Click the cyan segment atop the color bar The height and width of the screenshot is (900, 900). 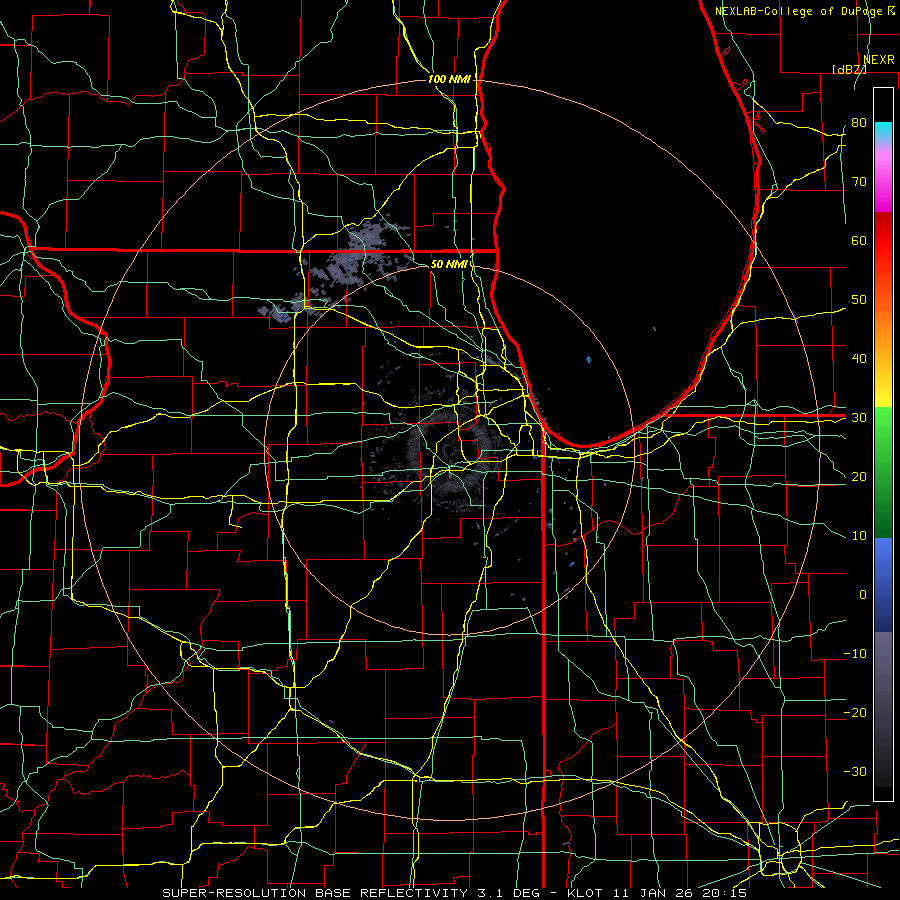pyautogui.click(x=883, y=132)
